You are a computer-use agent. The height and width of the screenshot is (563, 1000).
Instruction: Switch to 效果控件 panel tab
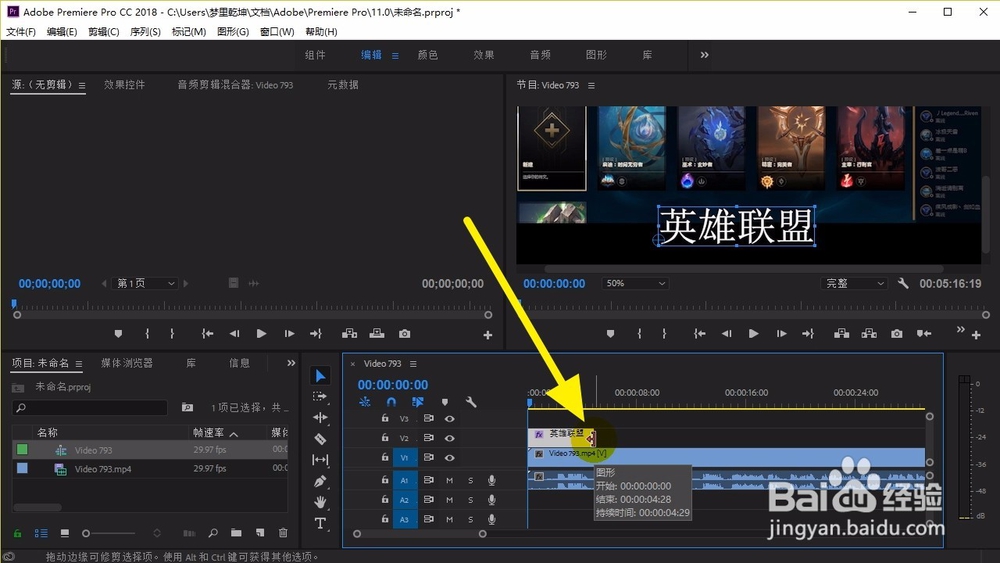[124, 84]
